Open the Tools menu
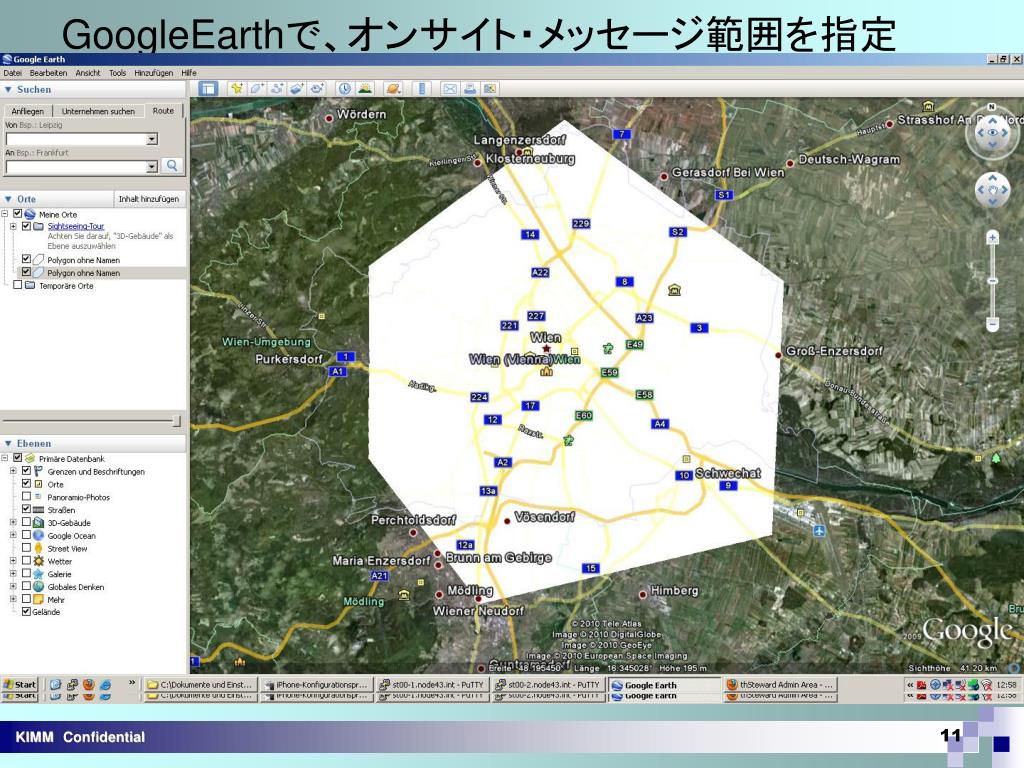 point(118,72)
